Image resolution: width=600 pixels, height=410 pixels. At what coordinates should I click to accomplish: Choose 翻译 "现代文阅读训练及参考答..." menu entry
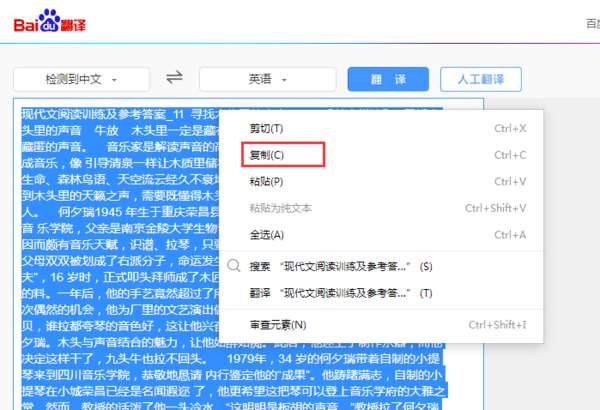coord(382,293)
